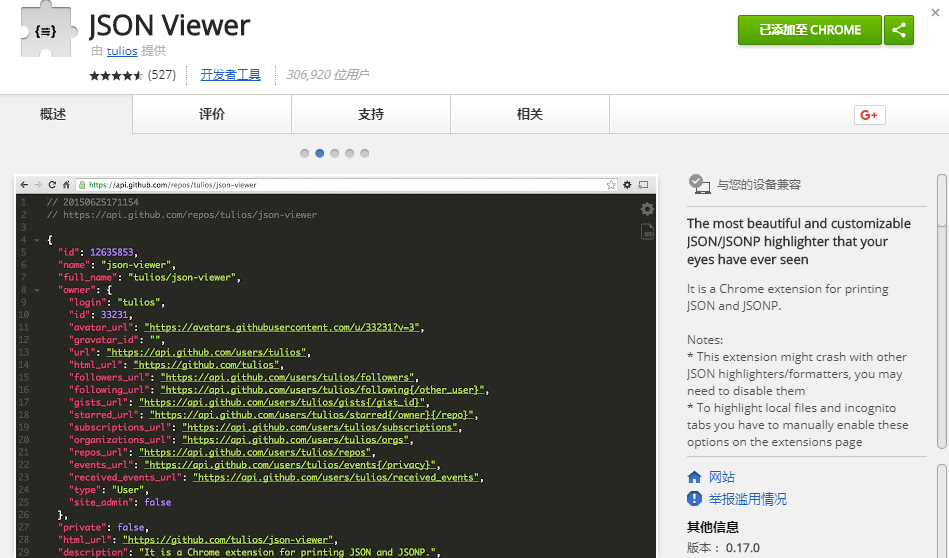Click the reload icon in screenshot browser

pyautogui.click(x=52, y=185)
